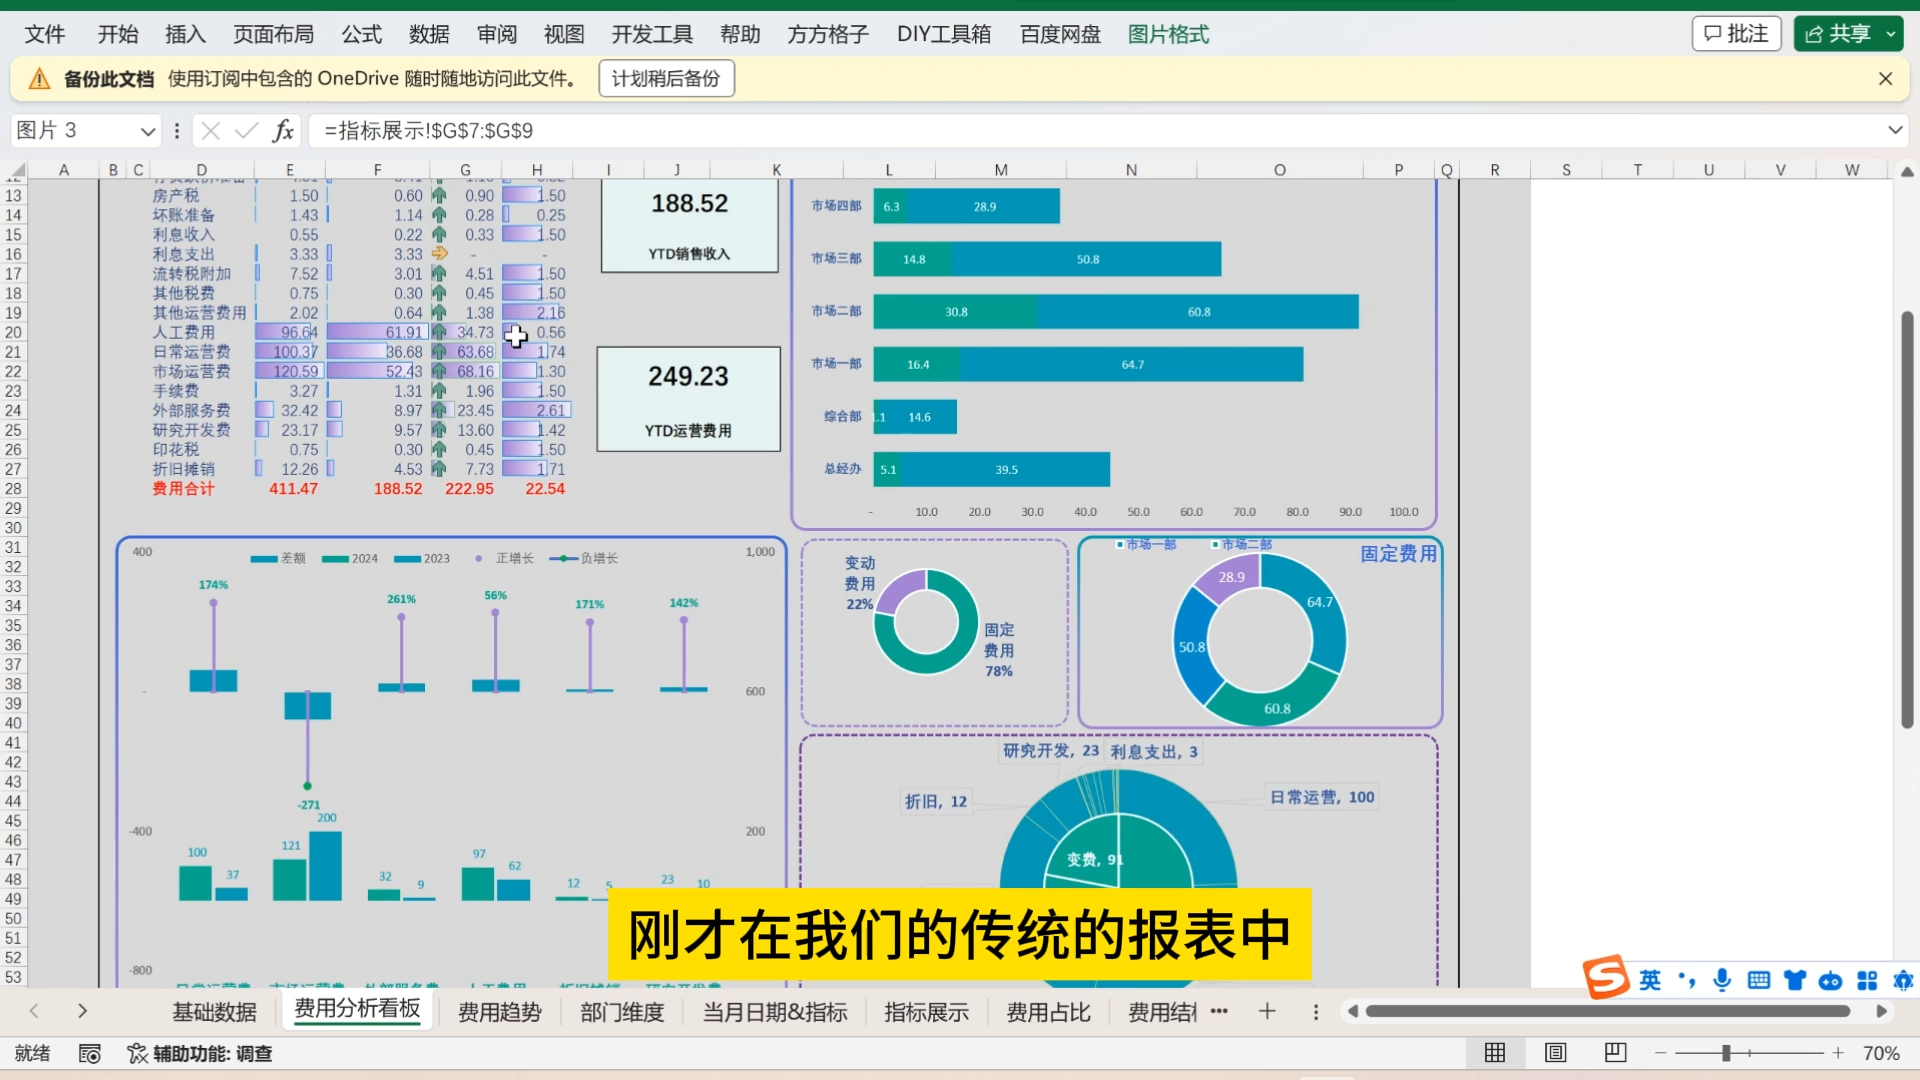Switch to the 基础数据 sheet
This screenshot has height=1080, width=1920.
[214, 1012]
